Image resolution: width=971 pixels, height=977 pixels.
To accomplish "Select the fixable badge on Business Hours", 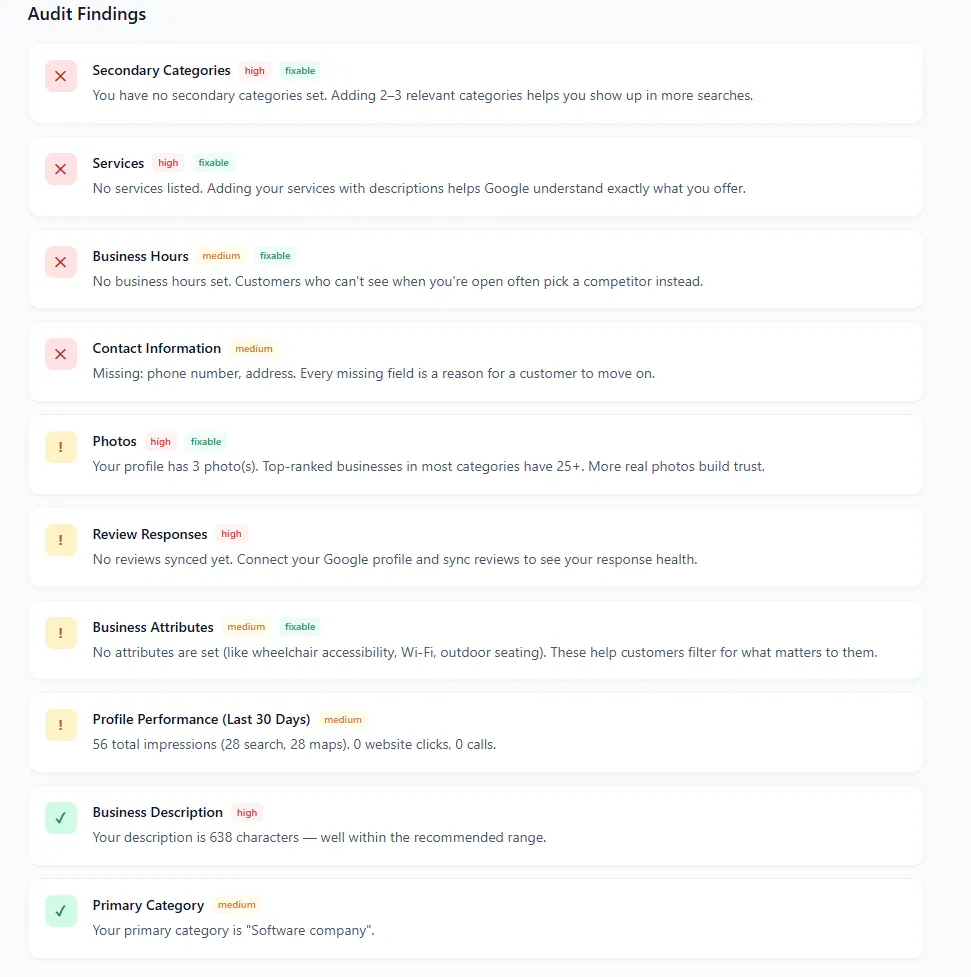I will click(x=275, y=255).
